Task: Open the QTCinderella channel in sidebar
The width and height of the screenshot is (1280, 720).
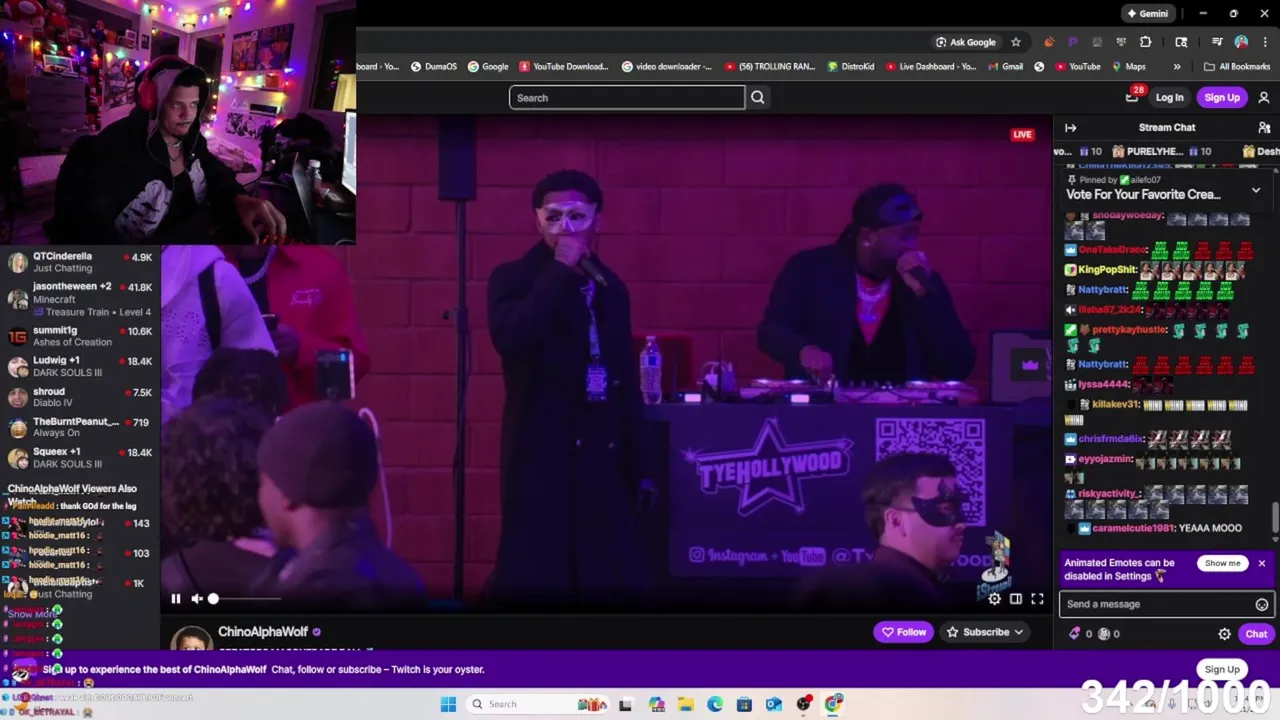Action: point(80,262)
